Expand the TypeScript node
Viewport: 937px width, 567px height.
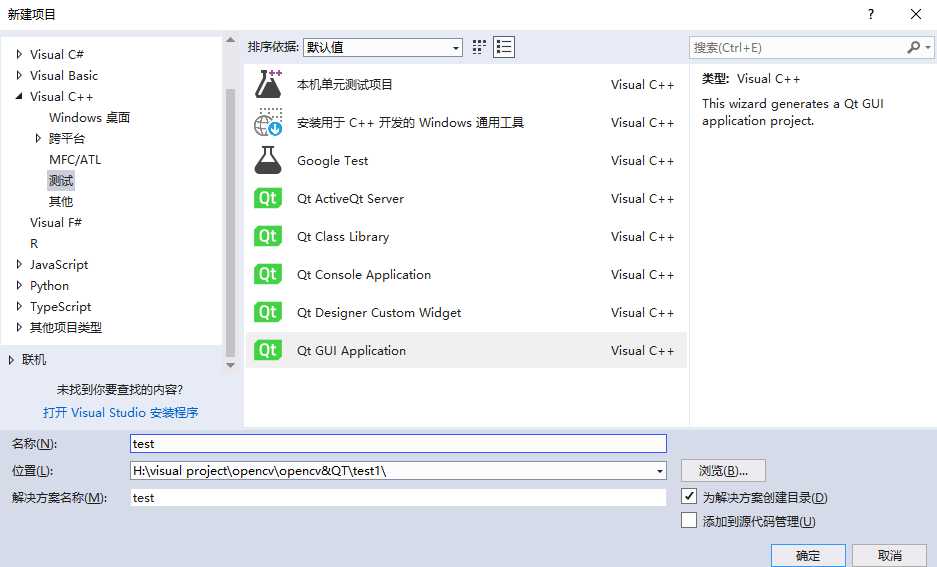tap(19, 307)
